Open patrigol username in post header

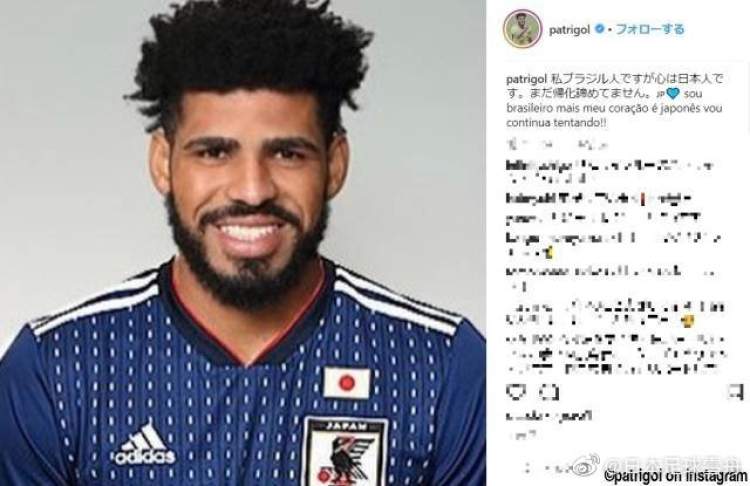click(569, 30)
